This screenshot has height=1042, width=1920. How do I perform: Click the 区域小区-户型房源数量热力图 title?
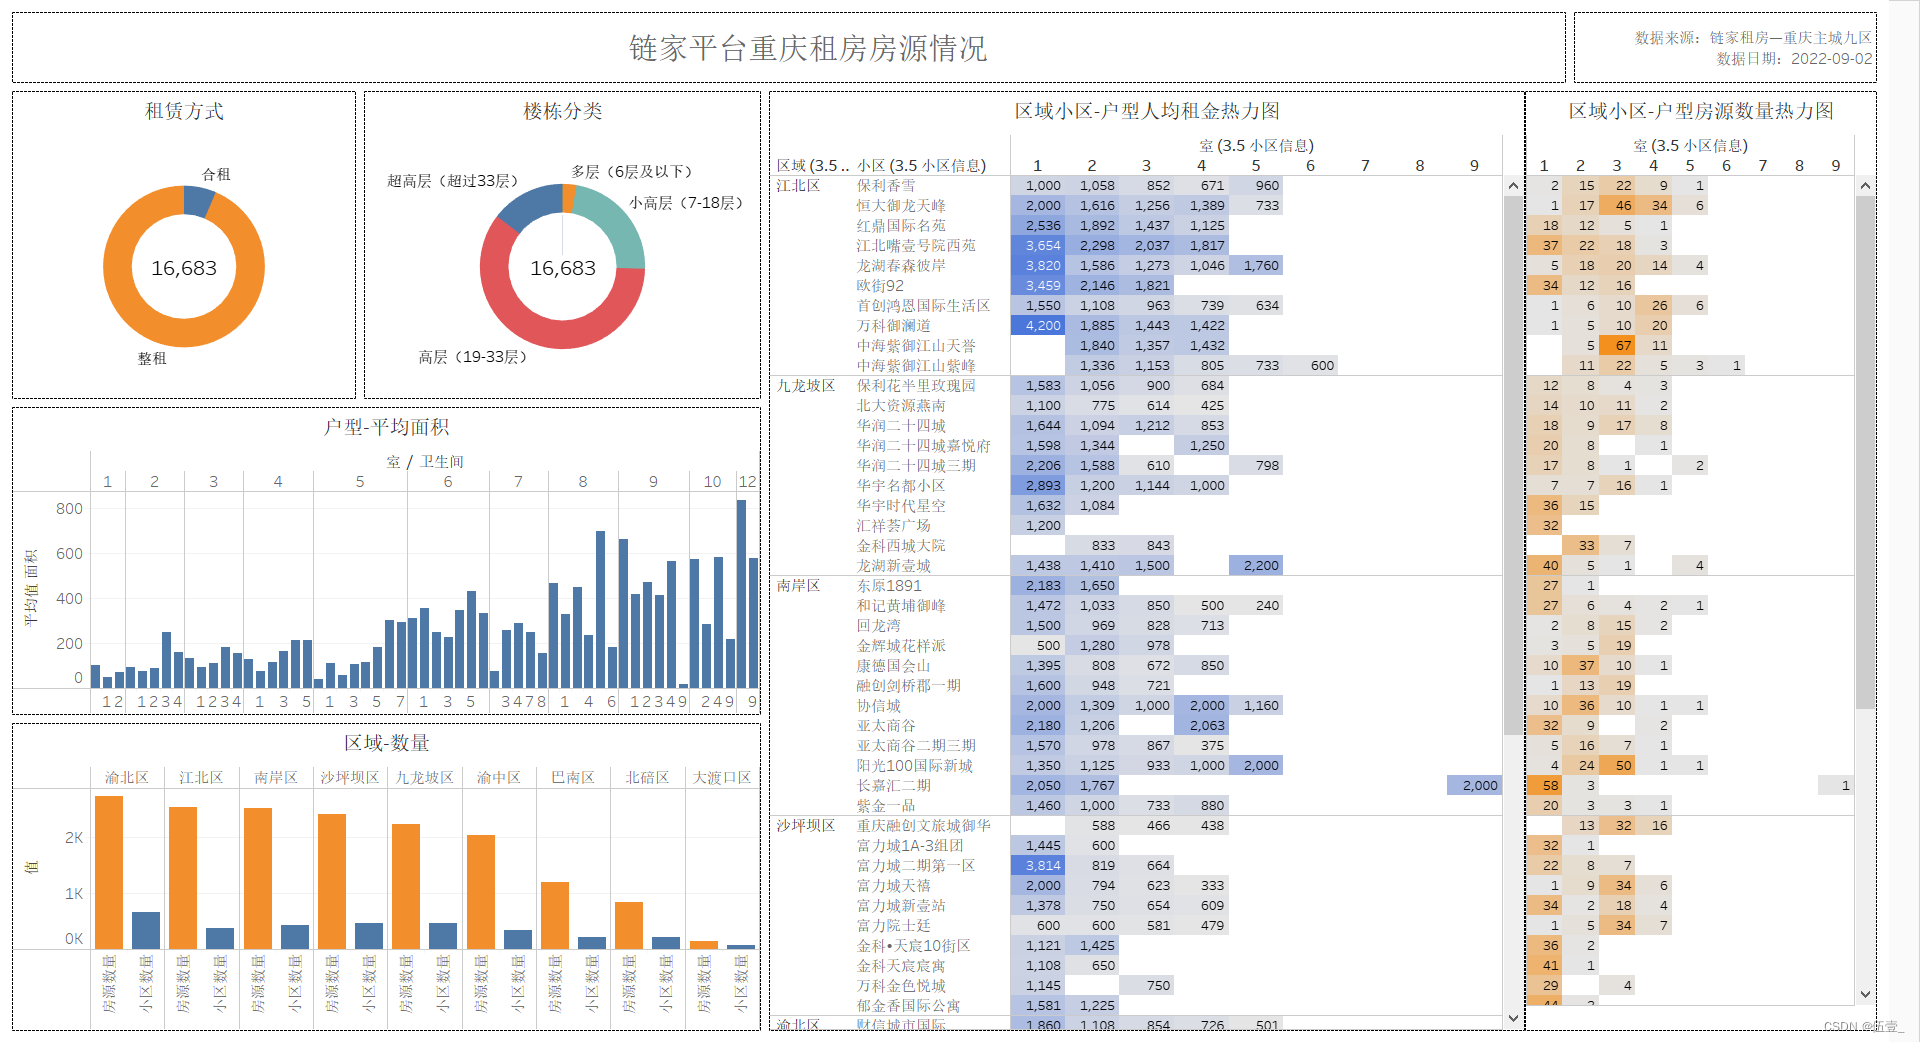click(1701, 111)
